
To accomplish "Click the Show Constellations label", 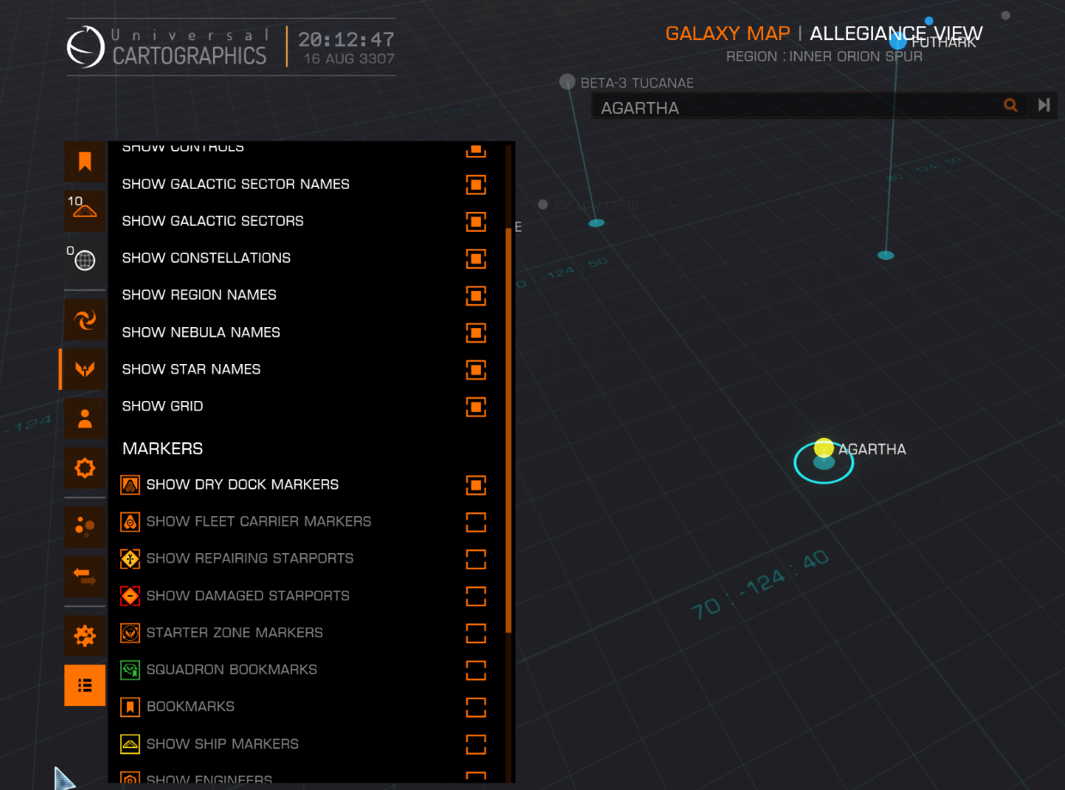I will [x=206, y=258].
